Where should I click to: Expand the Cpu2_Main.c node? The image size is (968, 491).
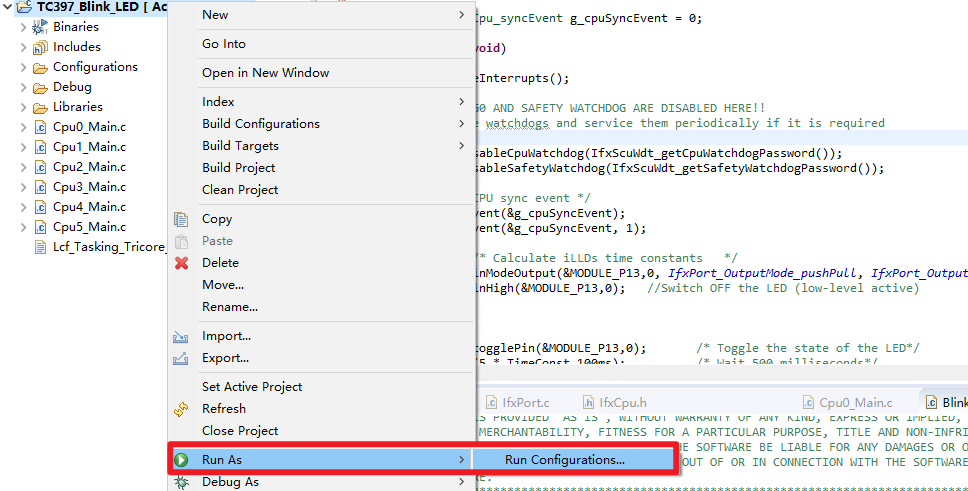click(23, 167)
